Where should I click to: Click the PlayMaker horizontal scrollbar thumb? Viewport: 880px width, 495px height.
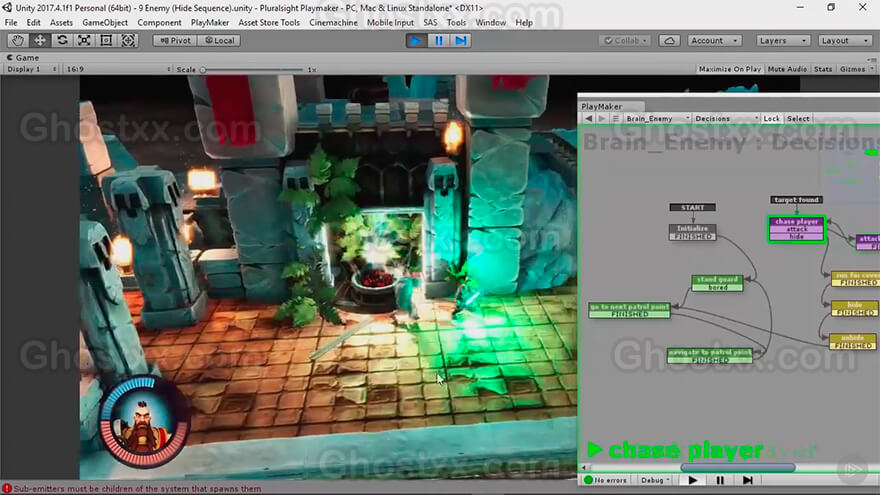pos(737,468)
